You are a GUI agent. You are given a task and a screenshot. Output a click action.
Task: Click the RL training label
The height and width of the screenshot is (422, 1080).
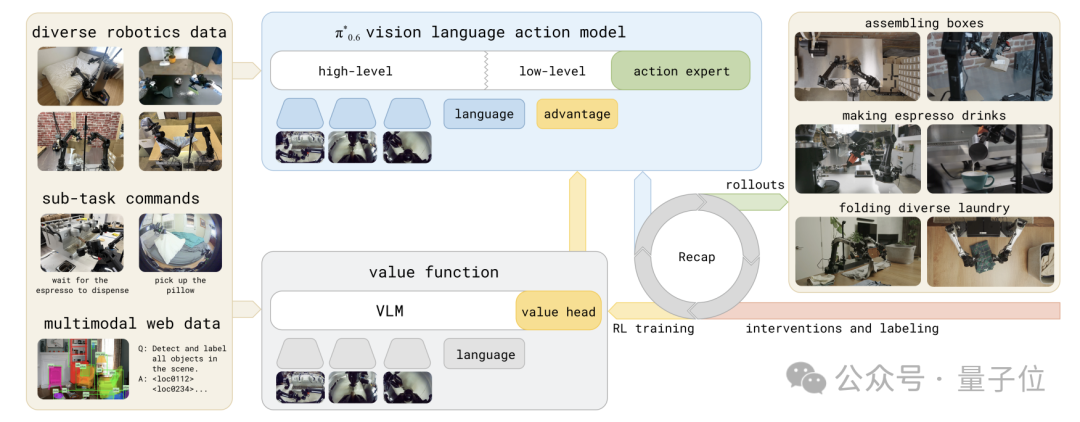(652, 328)
